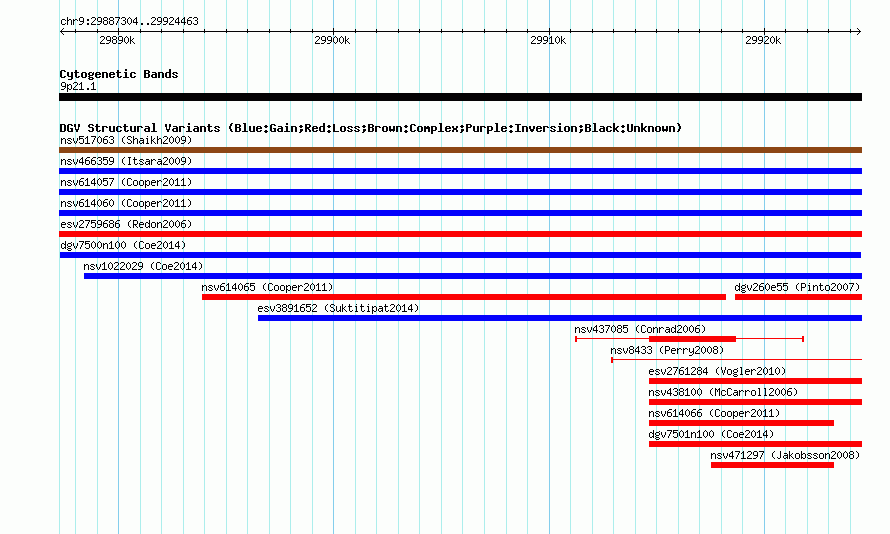The width and height of the screenshot is (890, 534).
Task: Select the brown nsv517063 complex variant bar
Action: pyautogui.click(x=460, y=150)
